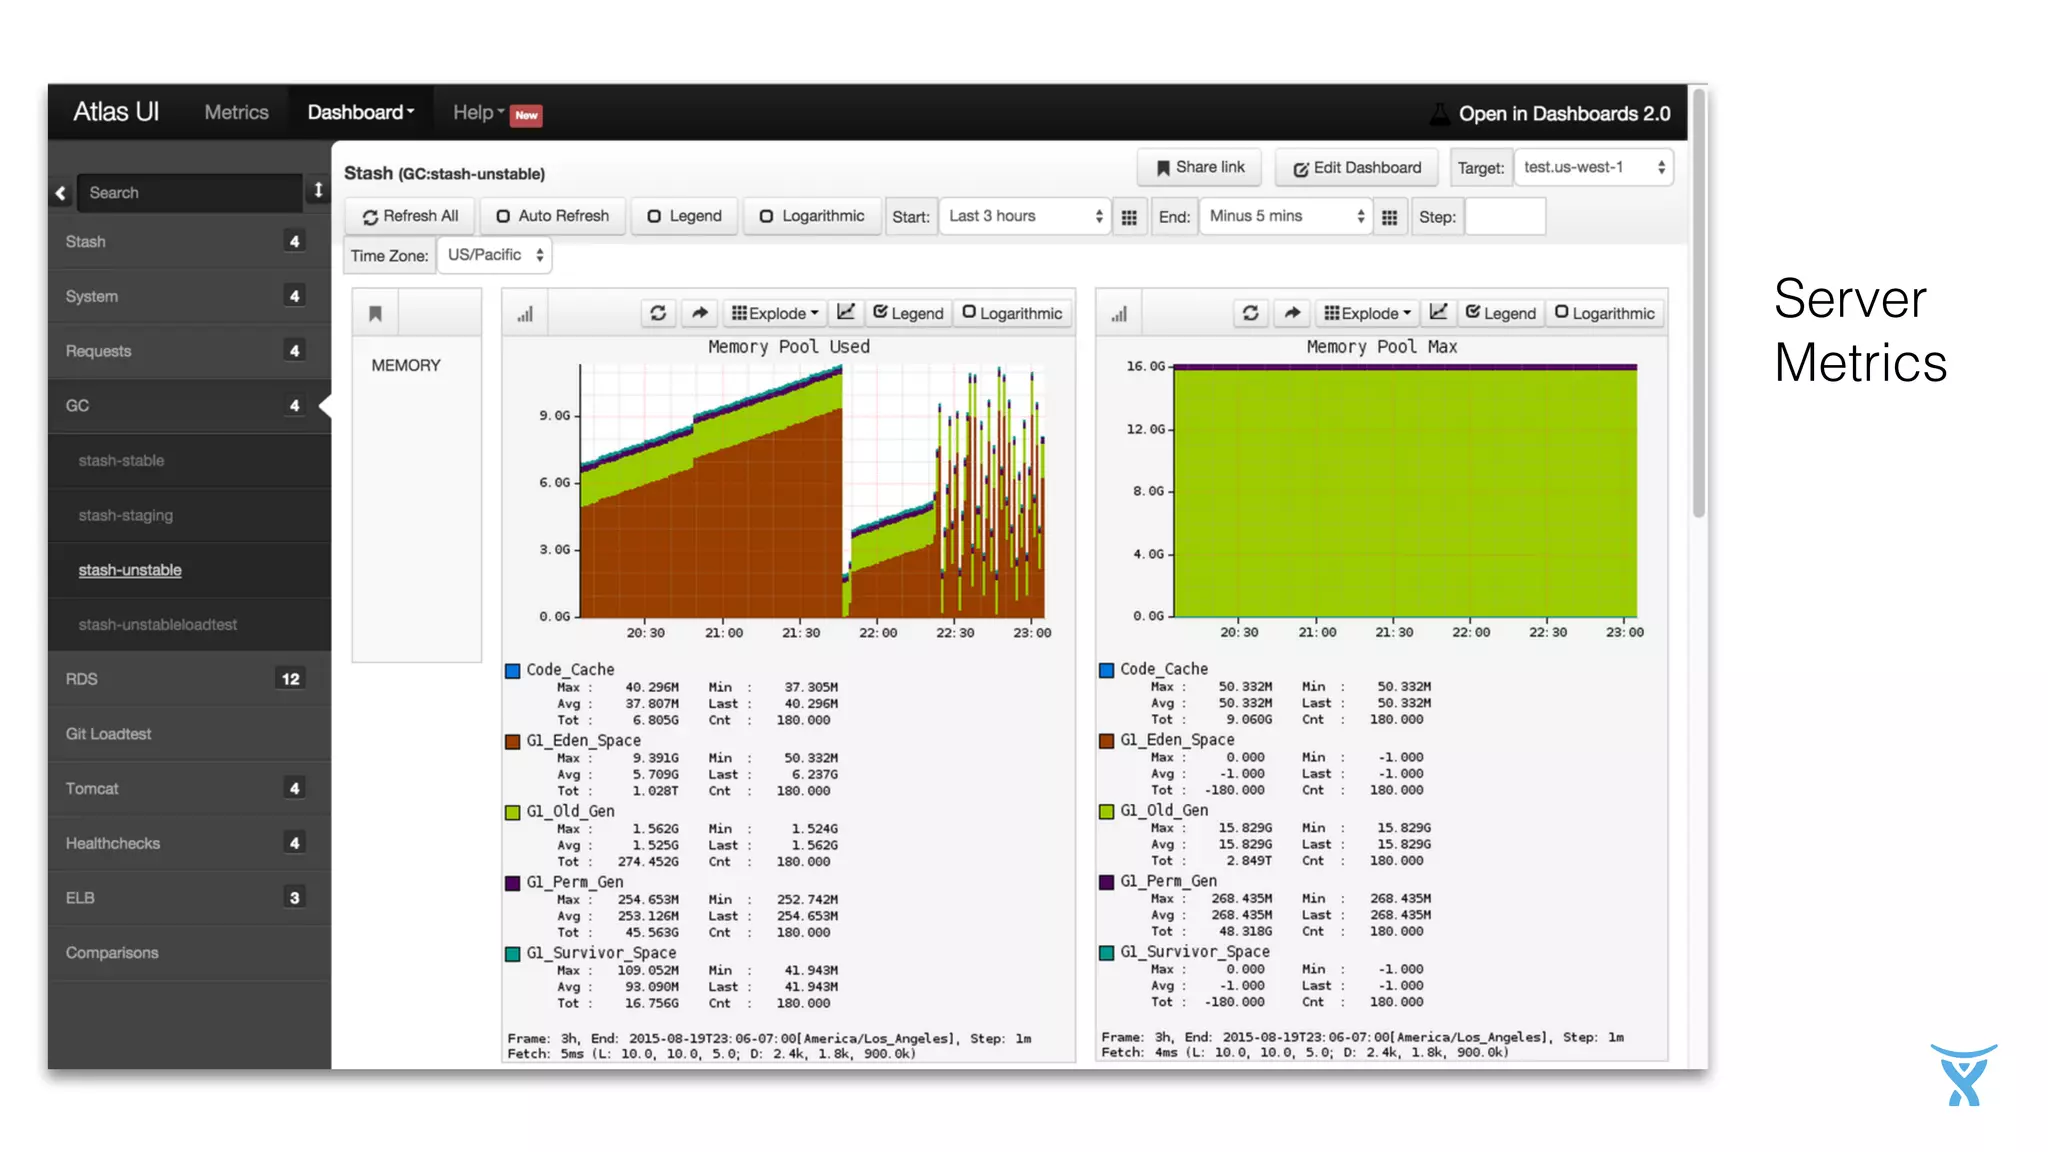Click the page vertical scrollbar
Screen dimensions: 2048x1152
pyautogui.click(x=1698, y=304)
